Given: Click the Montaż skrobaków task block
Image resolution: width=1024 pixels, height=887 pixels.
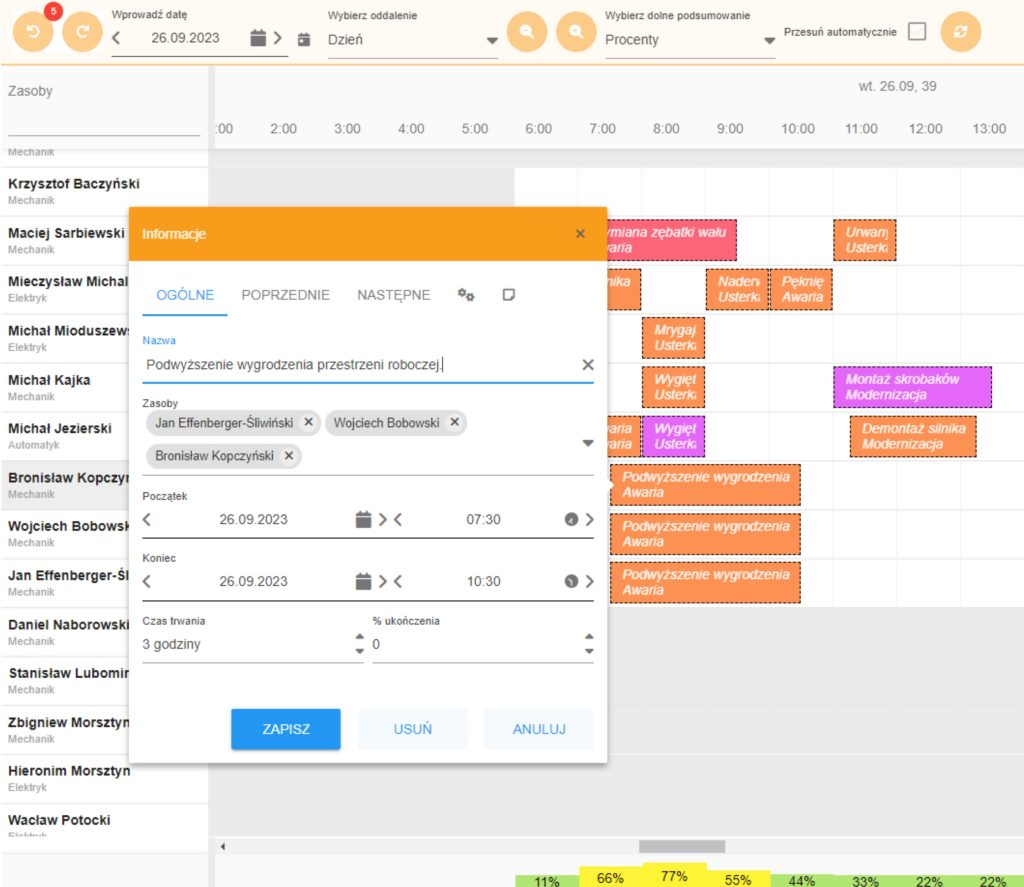Looking at the screenshot, I should click(x=912, y=387).
